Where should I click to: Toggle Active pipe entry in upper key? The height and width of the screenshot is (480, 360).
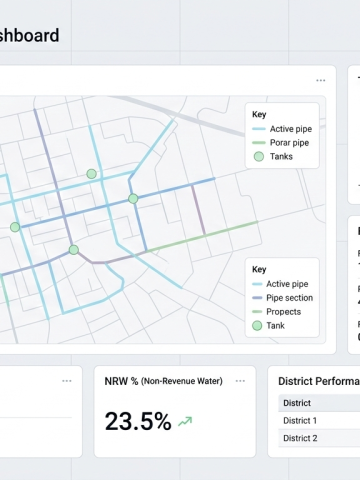coord(282,129)
